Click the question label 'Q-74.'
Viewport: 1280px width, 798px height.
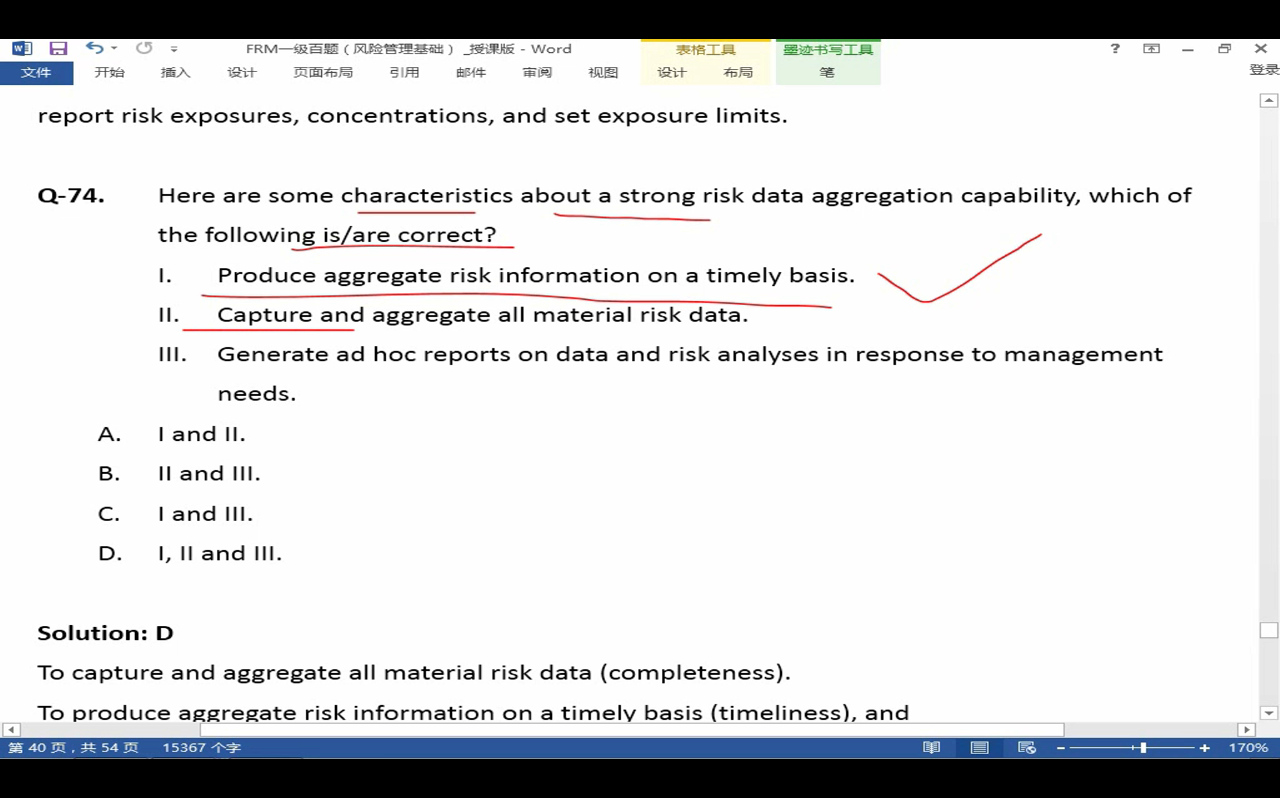point(71,195)
